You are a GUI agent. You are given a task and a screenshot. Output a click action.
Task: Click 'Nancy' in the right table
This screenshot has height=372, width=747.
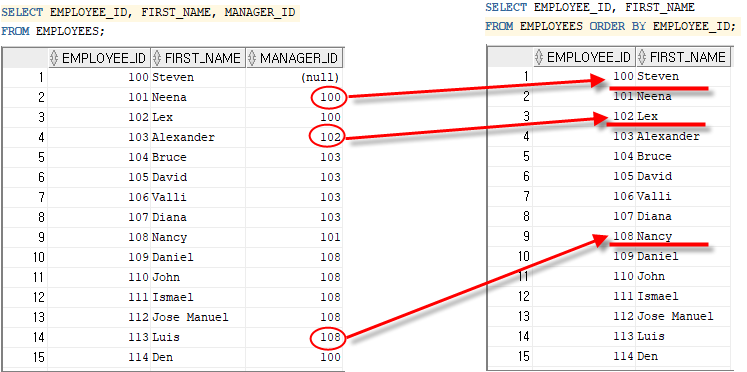pos(654,236)
